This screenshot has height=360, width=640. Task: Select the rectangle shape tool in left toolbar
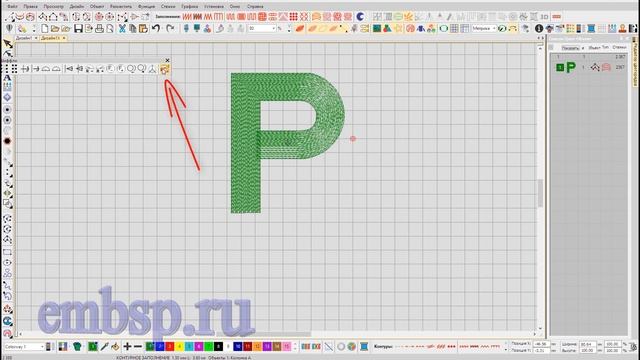pos(7,252)
